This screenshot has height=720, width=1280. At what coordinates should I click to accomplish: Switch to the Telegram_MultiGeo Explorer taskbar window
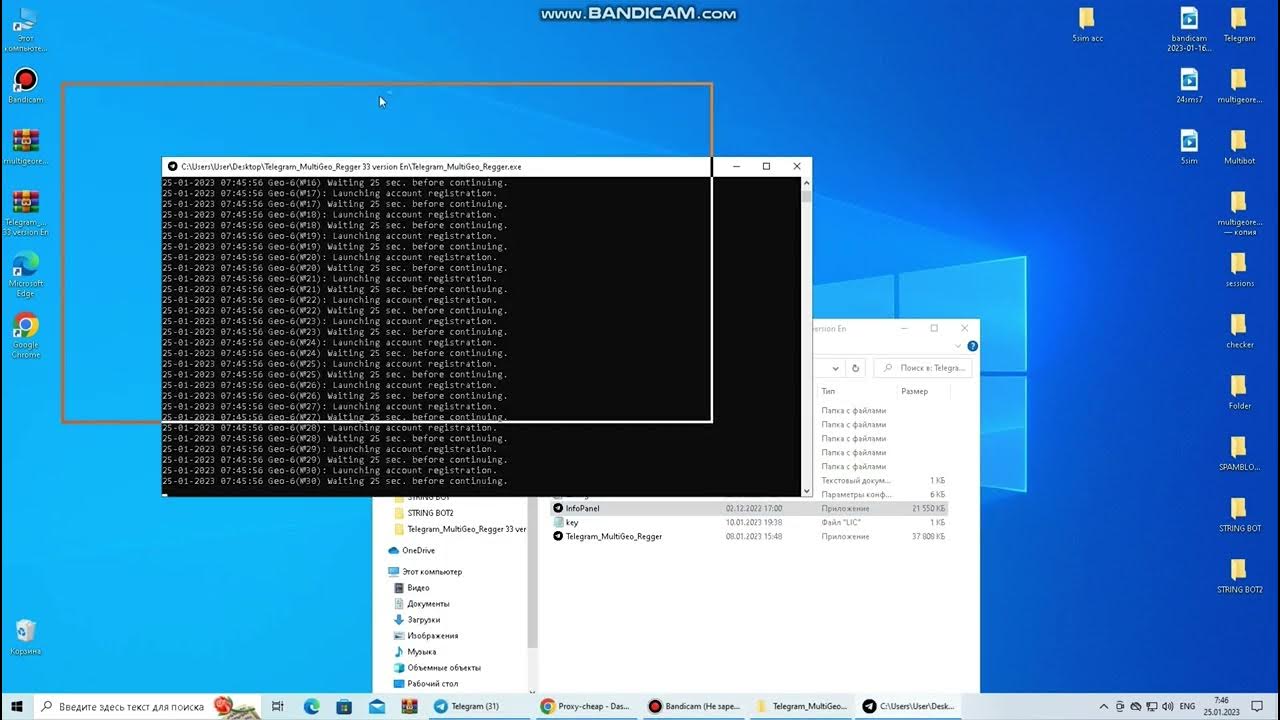click(x=801, y=706)
